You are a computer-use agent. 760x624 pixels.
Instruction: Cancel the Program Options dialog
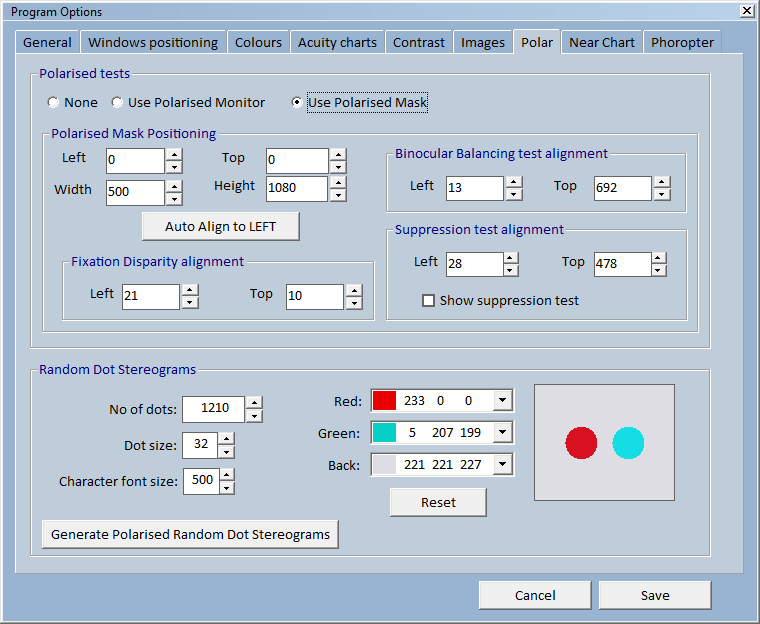tap(535, 595)
